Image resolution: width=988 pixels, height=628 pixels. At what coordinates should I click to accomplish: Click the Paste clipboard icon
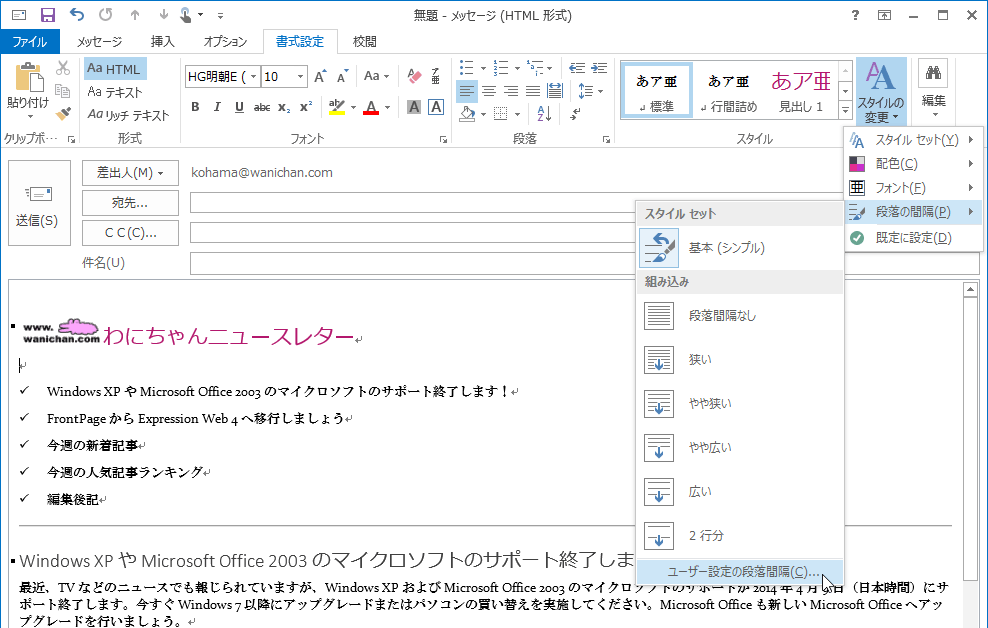point(28,77)
